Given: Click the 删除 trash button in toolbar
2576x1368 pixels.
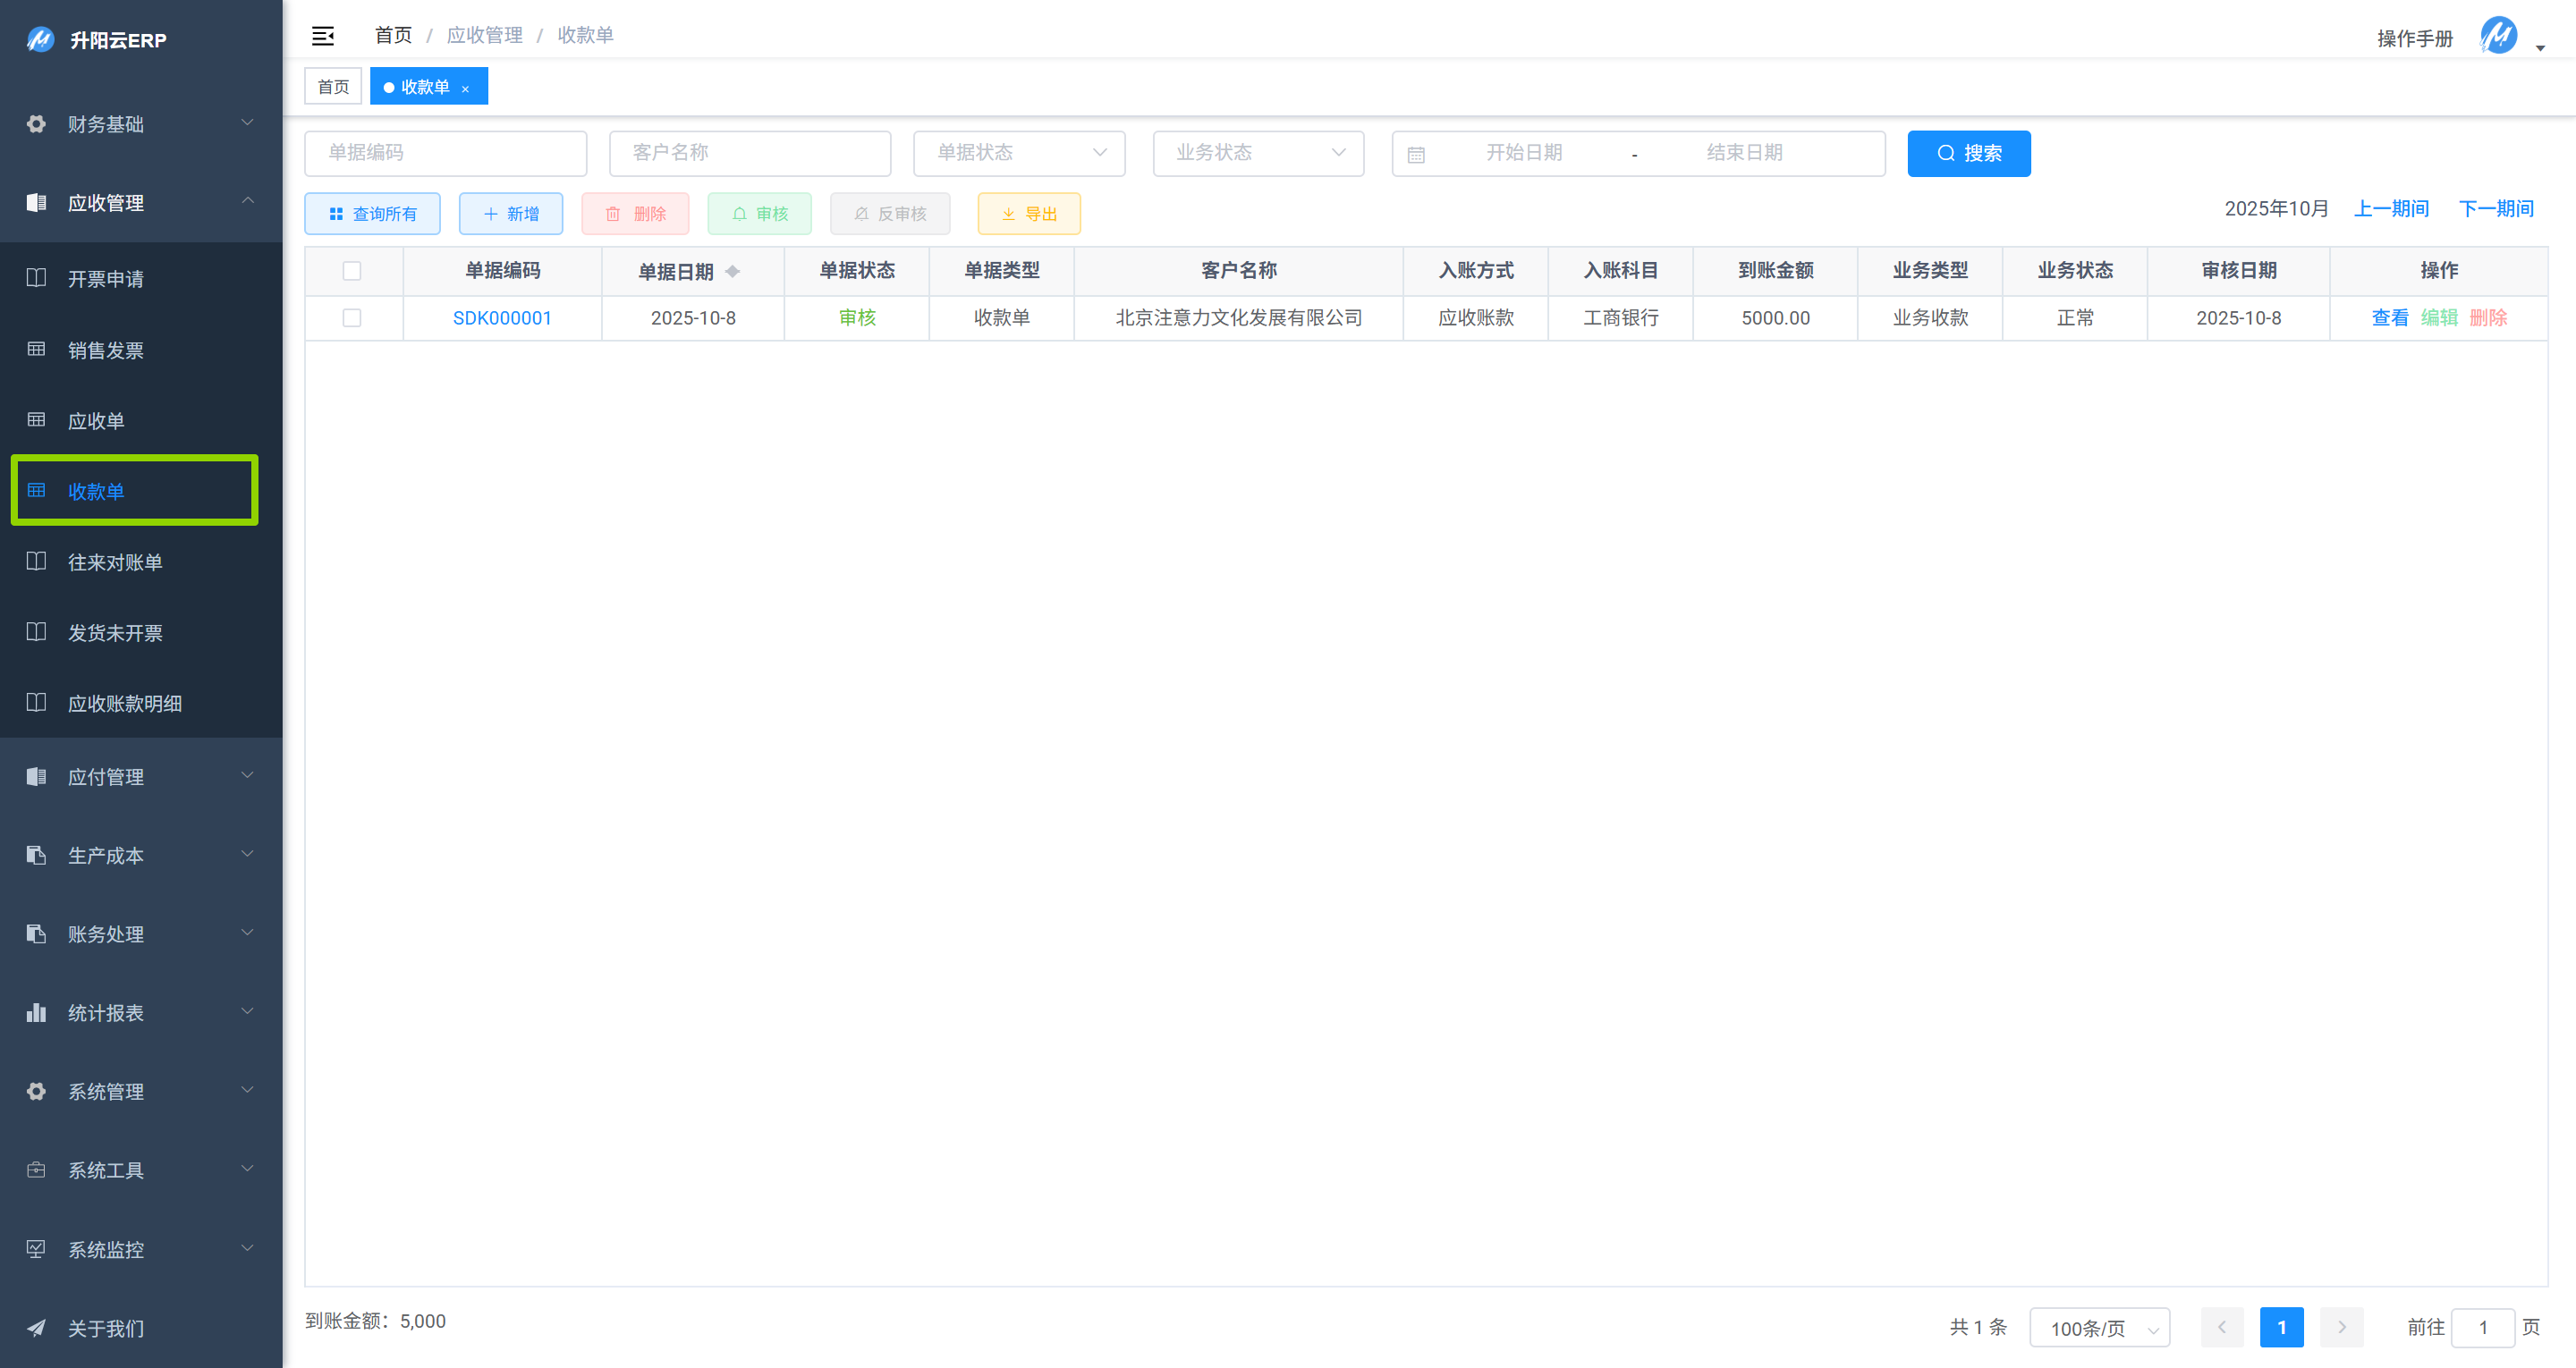Looking at the screenshot, I should coord(635,214).
